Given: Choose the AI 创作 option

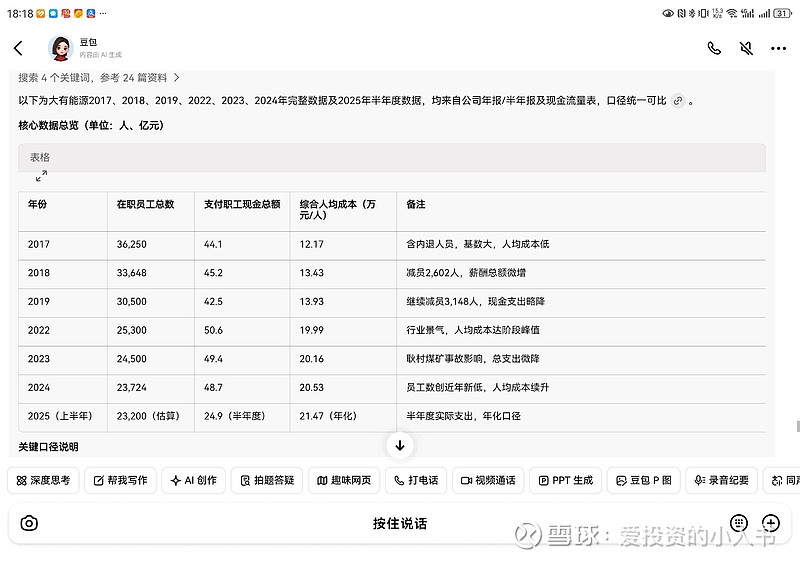Looking at the screenshot, I should click(194, 480).
